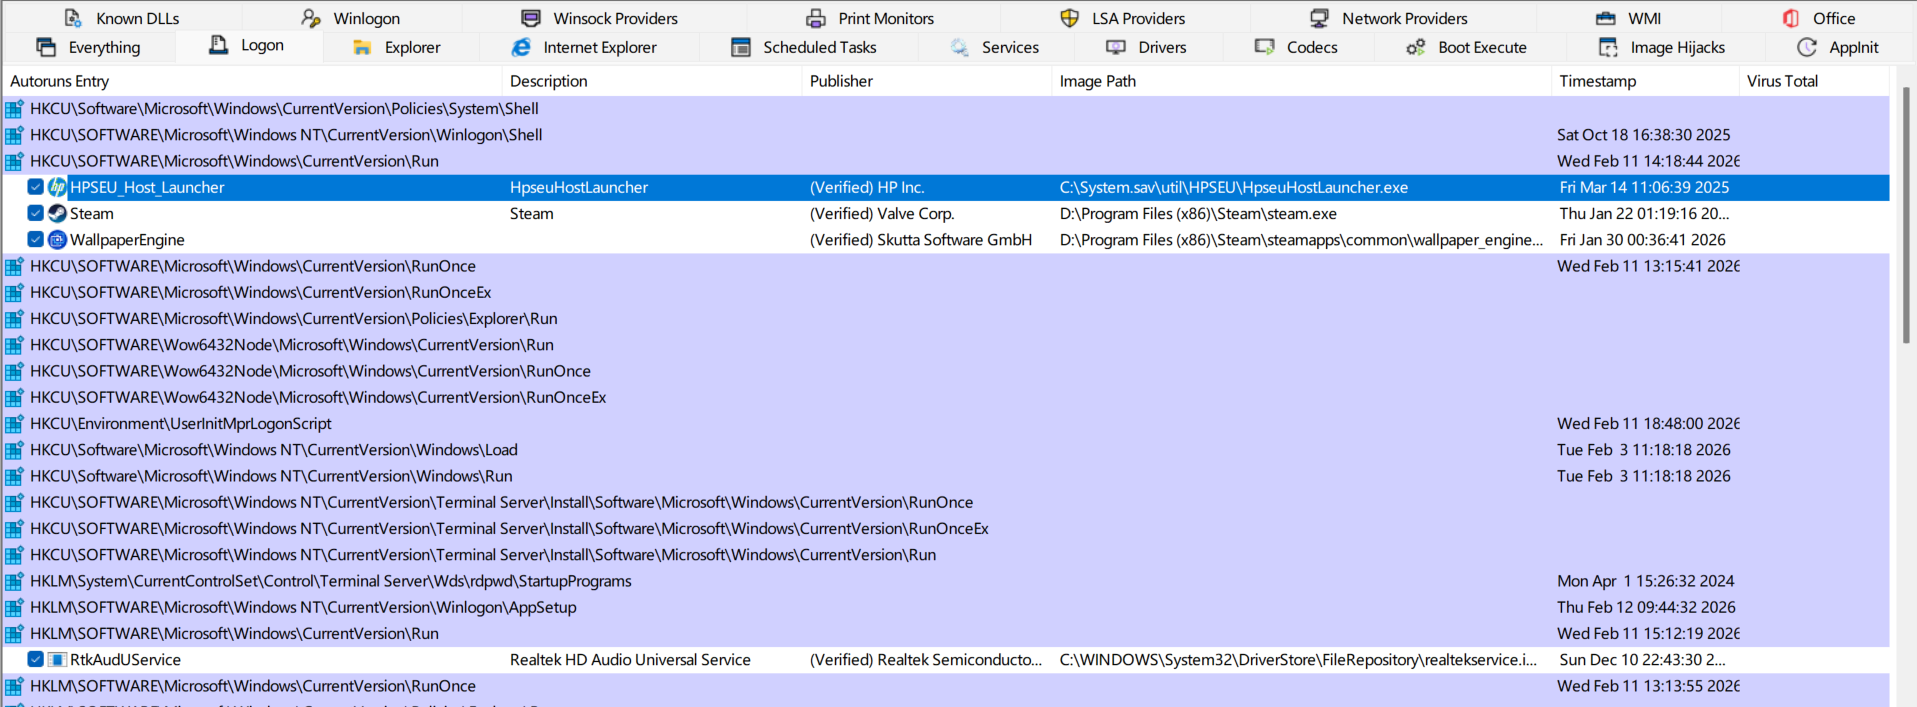This screenshot has height=707, width=1917.
Task: Click the Known DLLs tab icon
Action: pyautogui.click(x=73, y=18)
